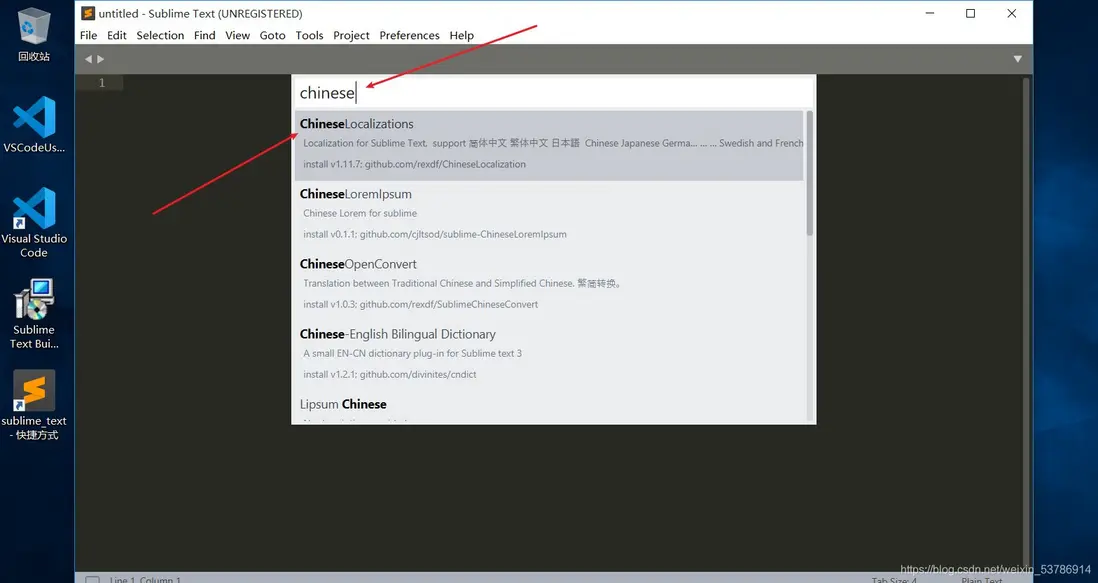Image resolution: width=1098 pixels, height=583 pixels.
Task: Open the Preferences menu
Action: 409,35
